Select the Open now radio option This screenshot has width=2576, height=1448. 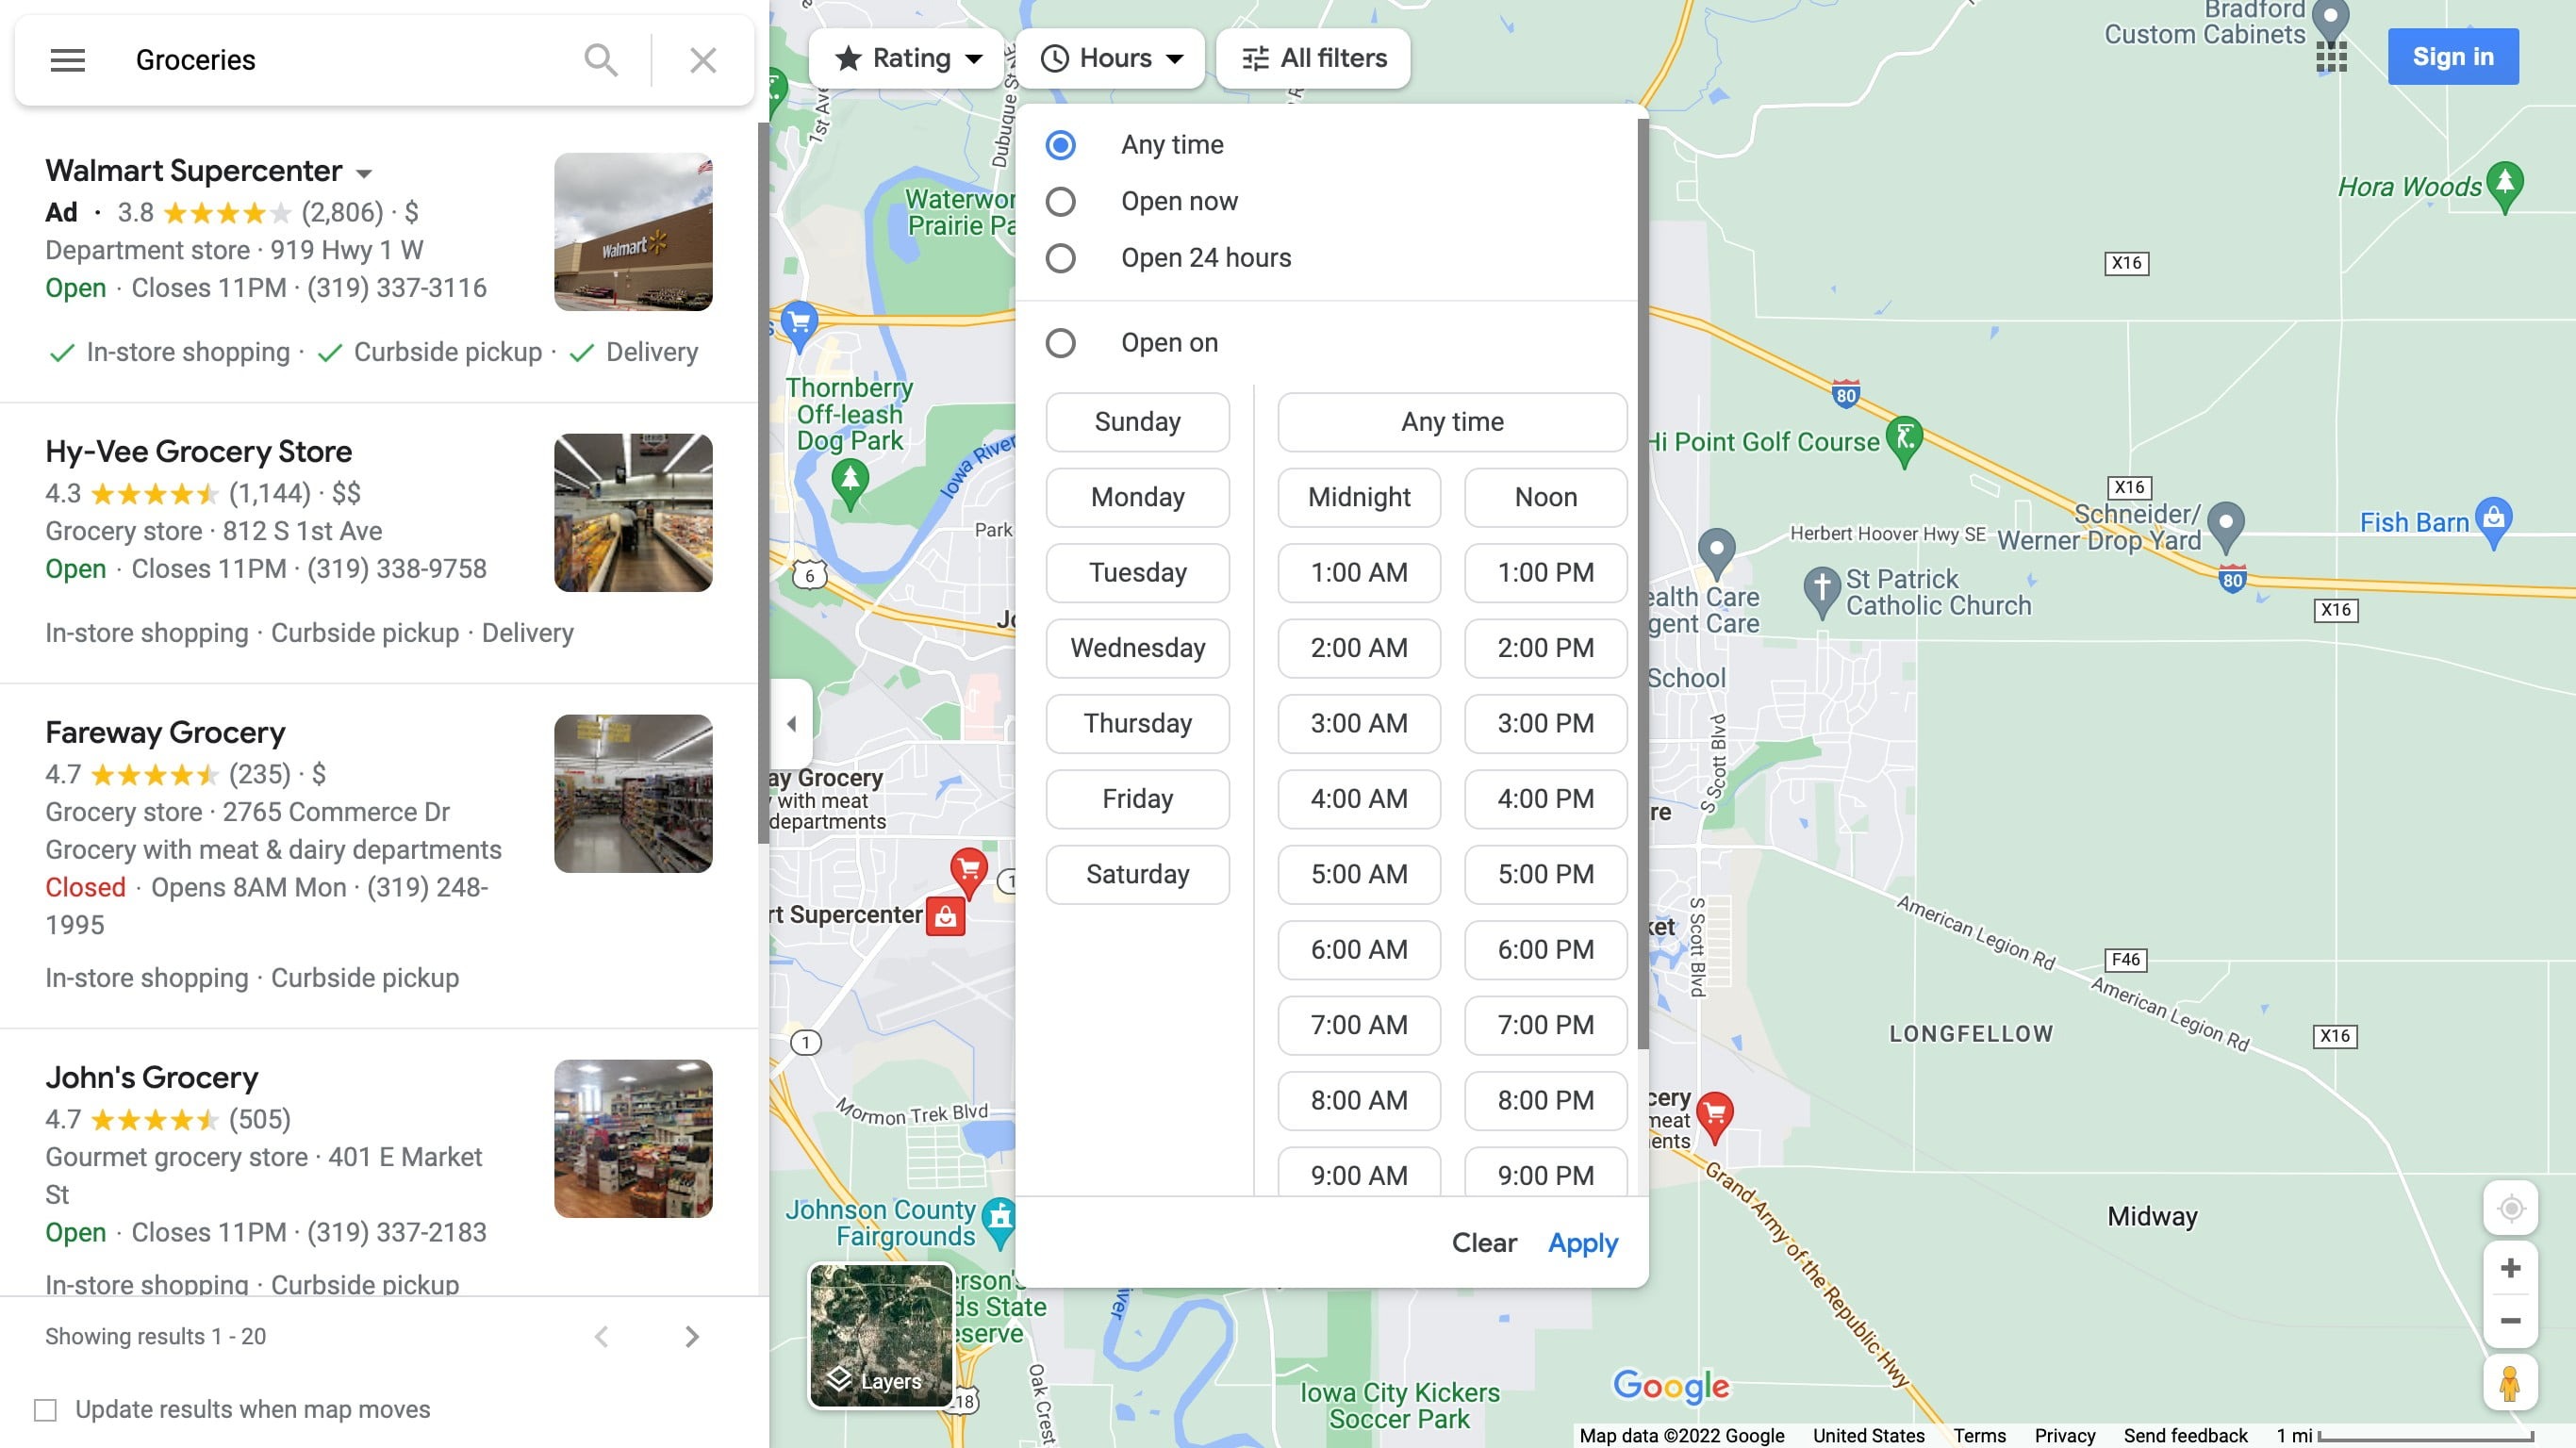tap(1060, 202)
